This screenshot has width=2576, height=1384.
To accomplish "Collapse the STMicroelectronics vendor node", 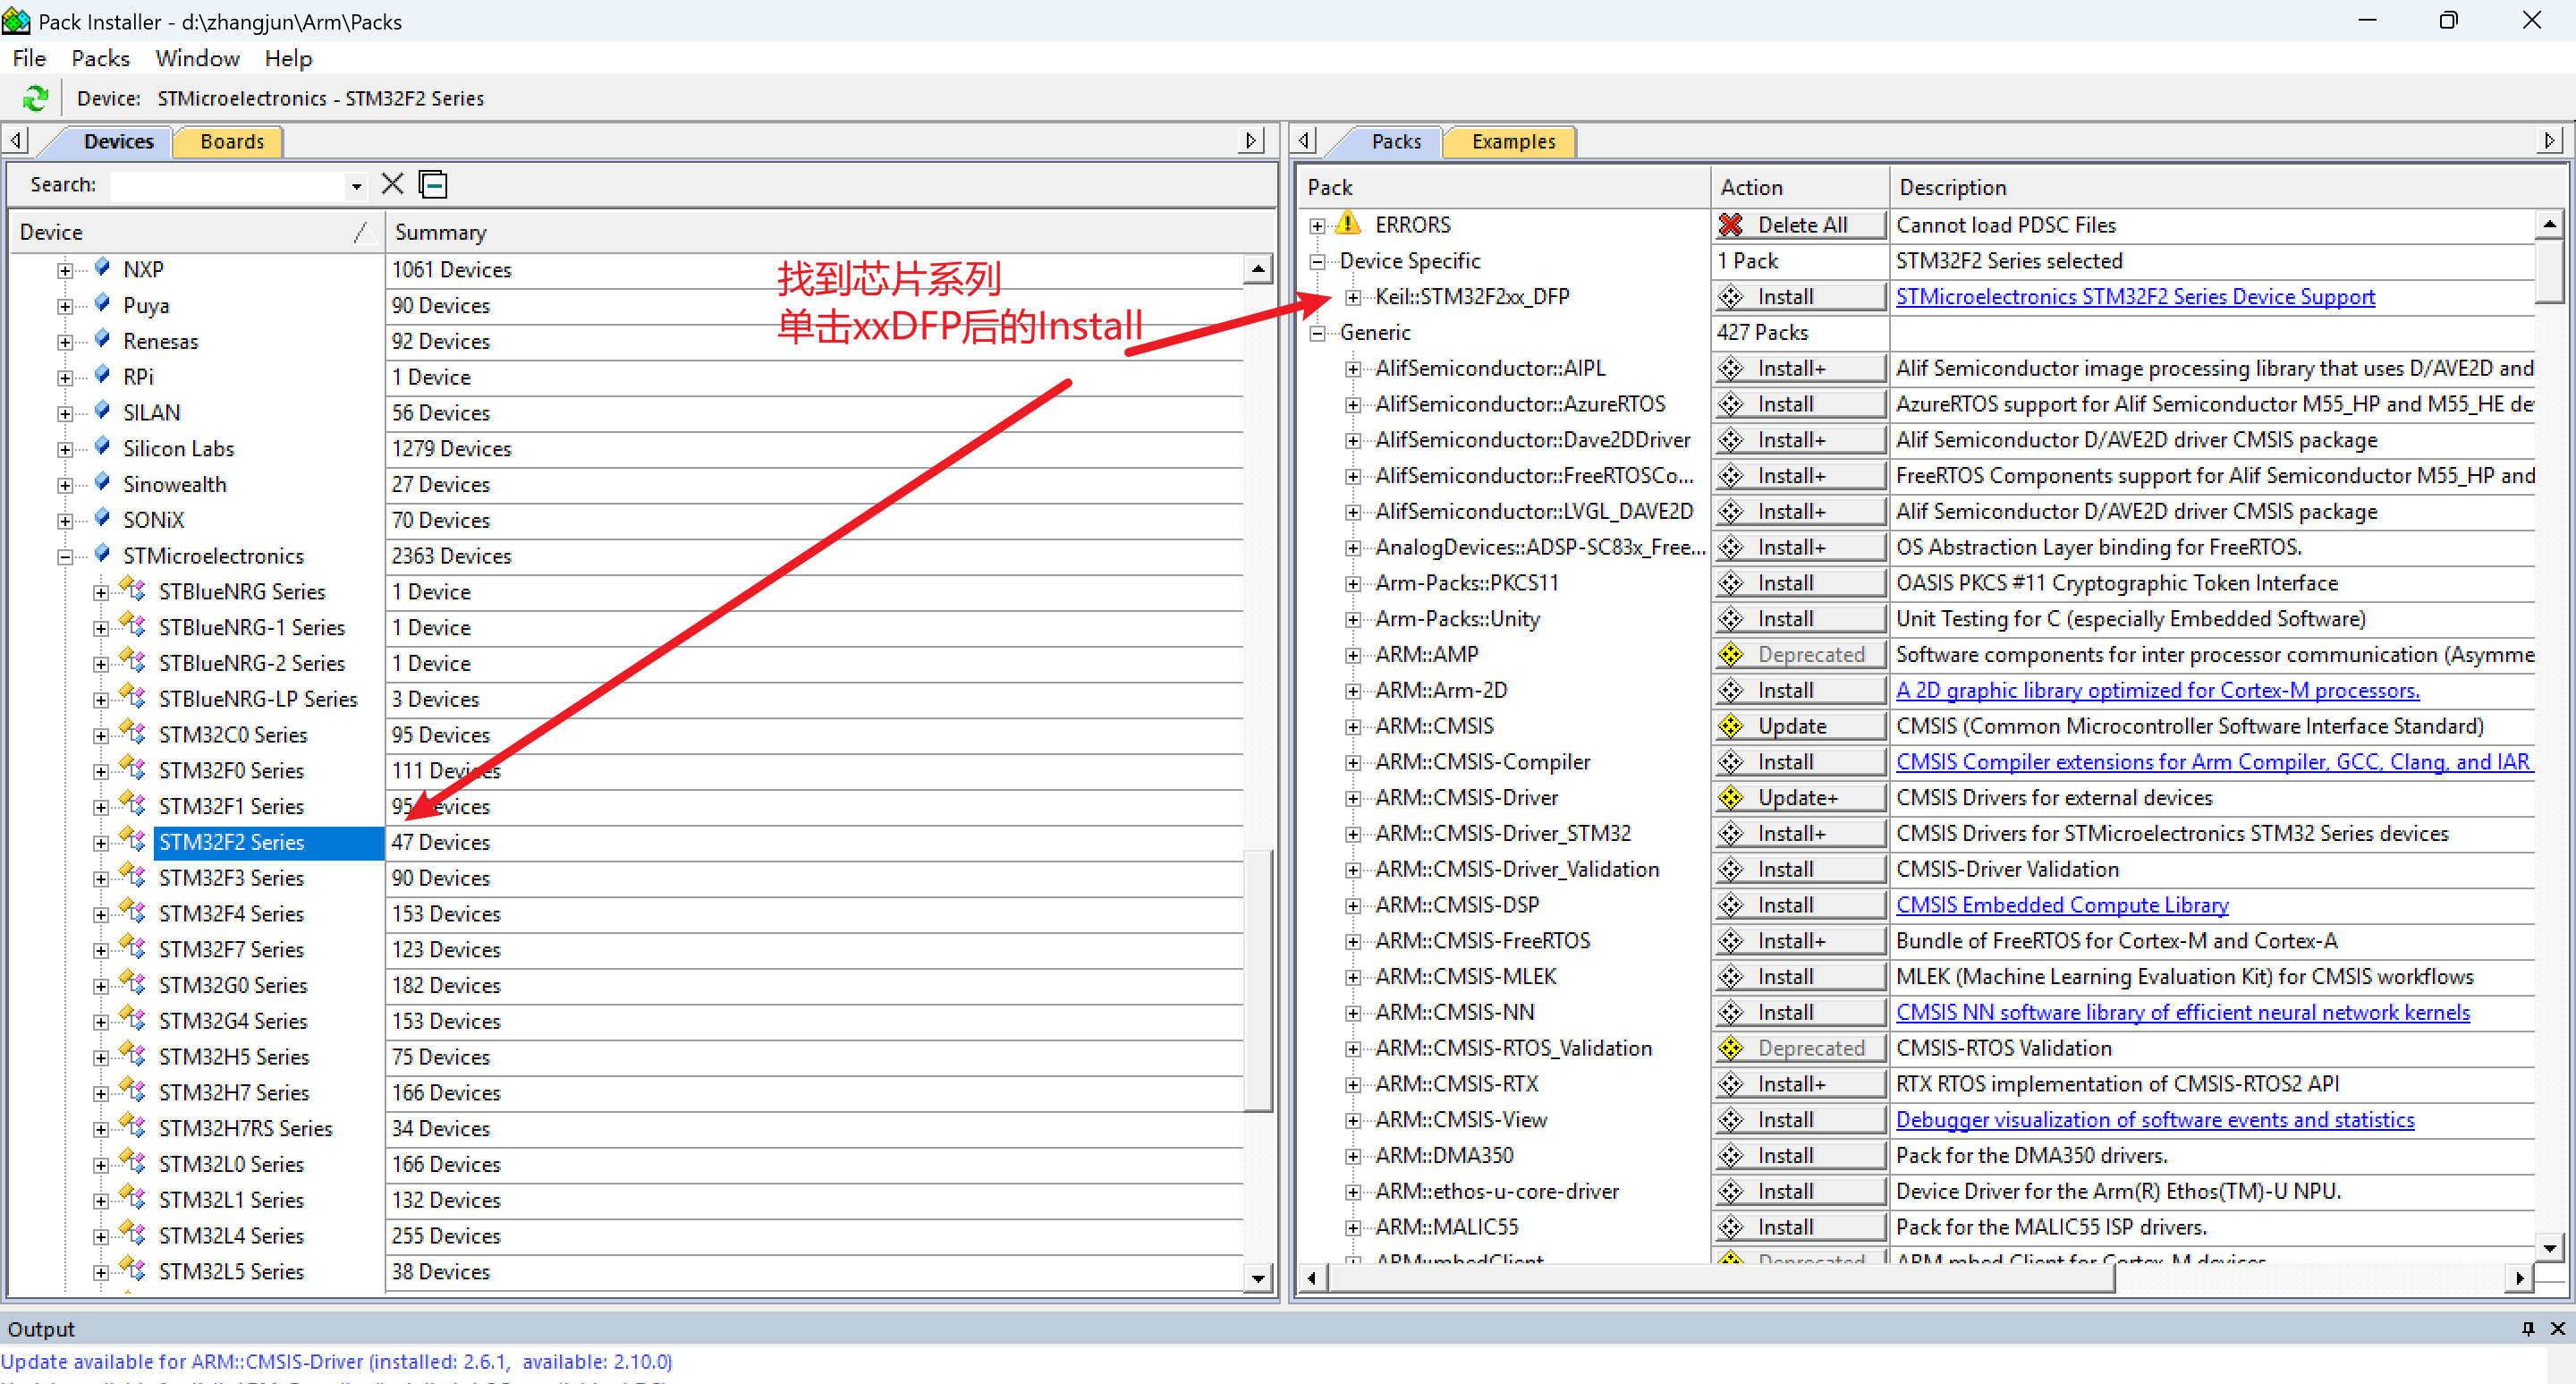I will (65, 556).
